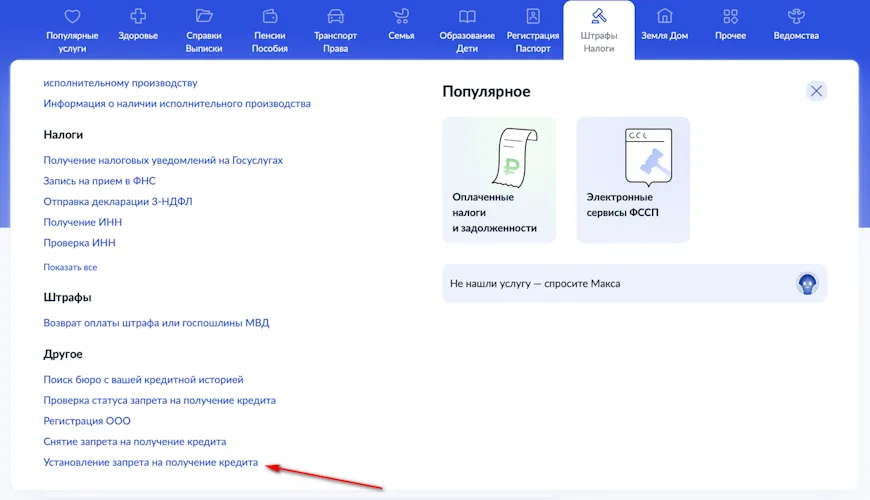Open Поиск бюро с вашей кредитной историей

pos(143,380)
